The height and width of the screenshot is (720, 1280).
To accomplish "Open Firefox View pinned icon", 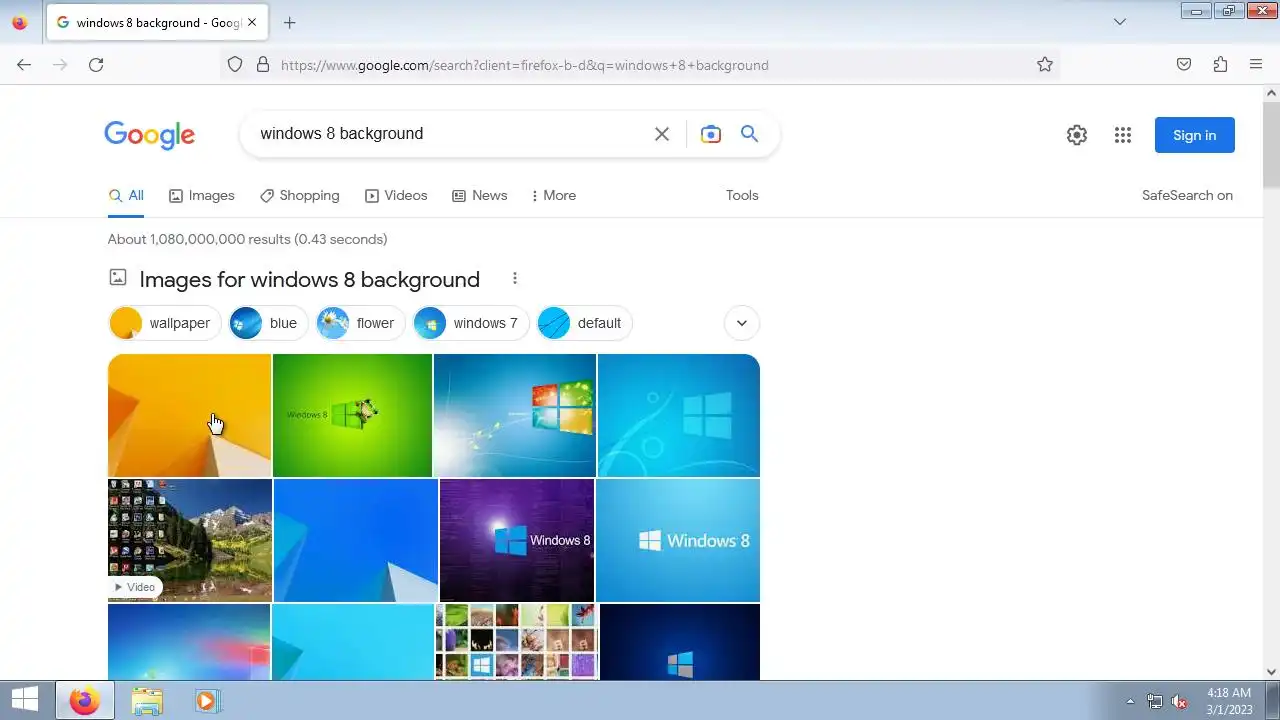I will 19,22.
